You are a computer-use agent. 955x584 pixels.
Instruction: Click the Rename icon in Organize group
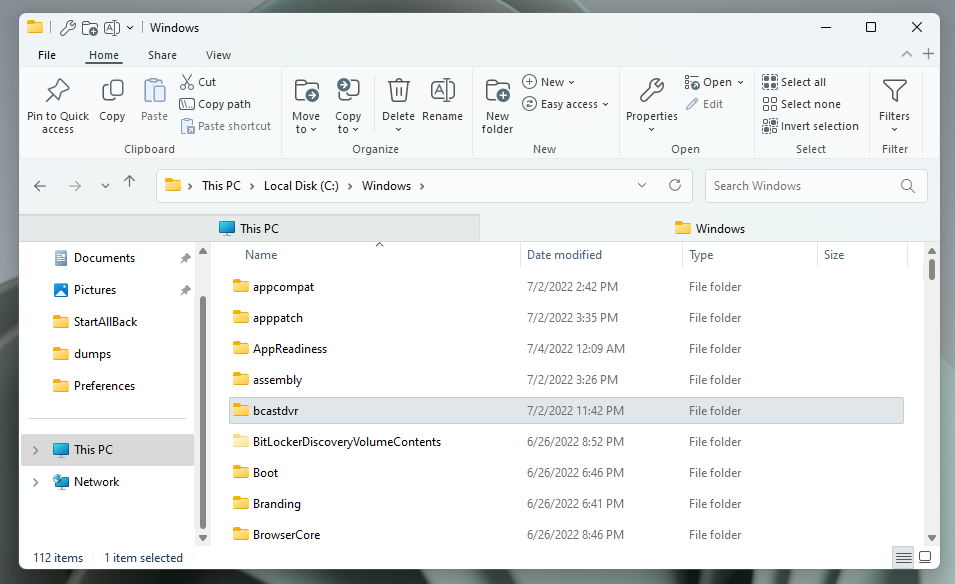442,92
